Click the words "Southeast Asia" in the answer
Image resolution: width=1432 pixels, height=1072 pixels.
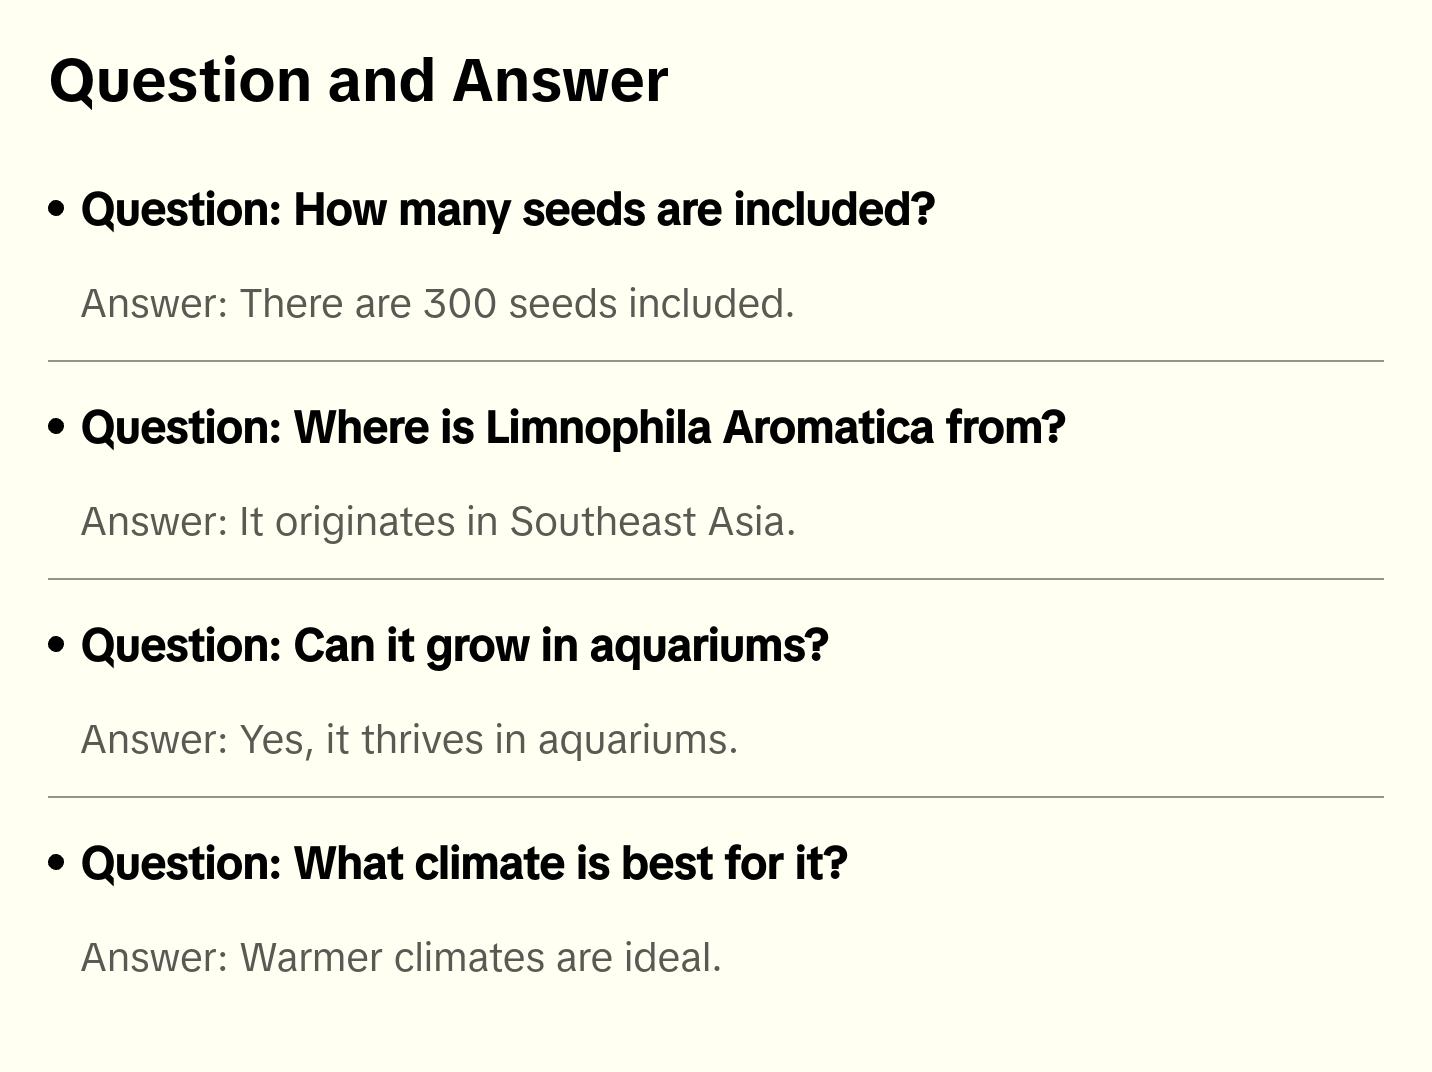(652, 522)
